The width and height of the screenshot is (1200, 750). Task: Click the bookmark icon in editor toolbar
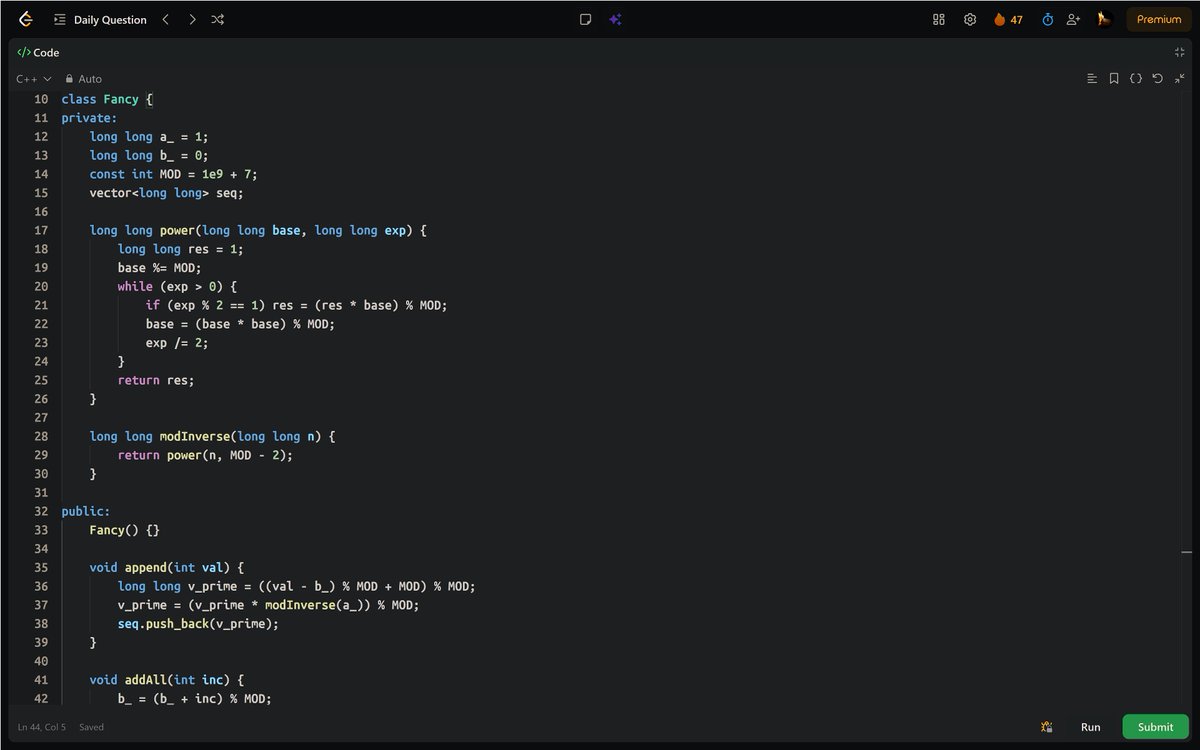point(1114,78)
